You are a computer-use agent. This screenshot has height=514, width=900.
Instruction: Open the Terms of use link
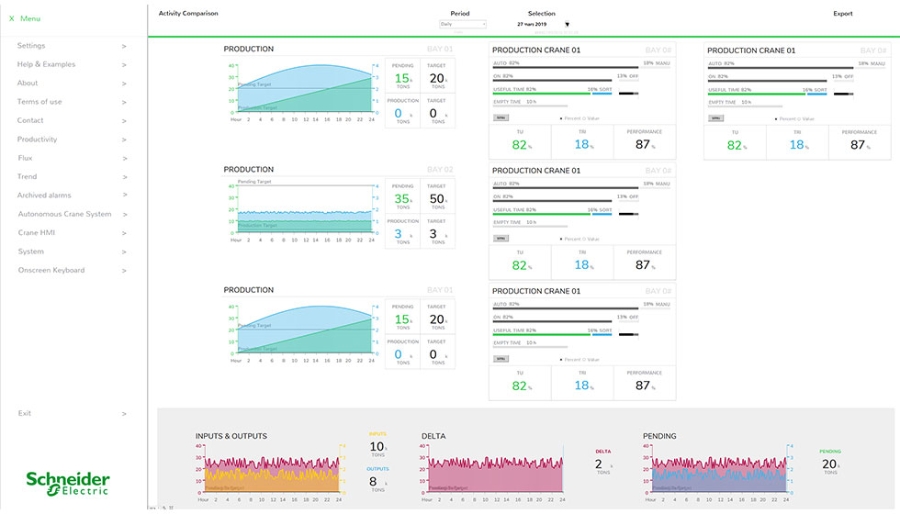(39, 102)
